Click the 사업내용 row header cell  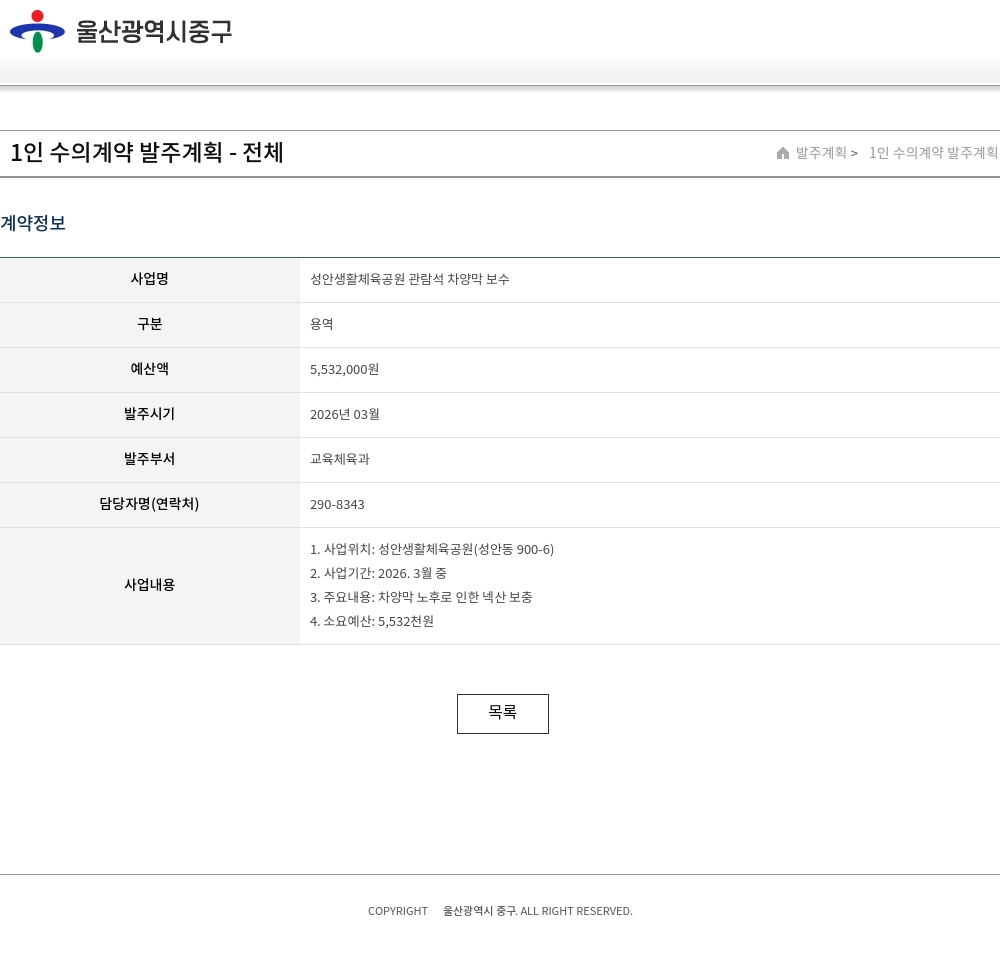pos(149,585)
